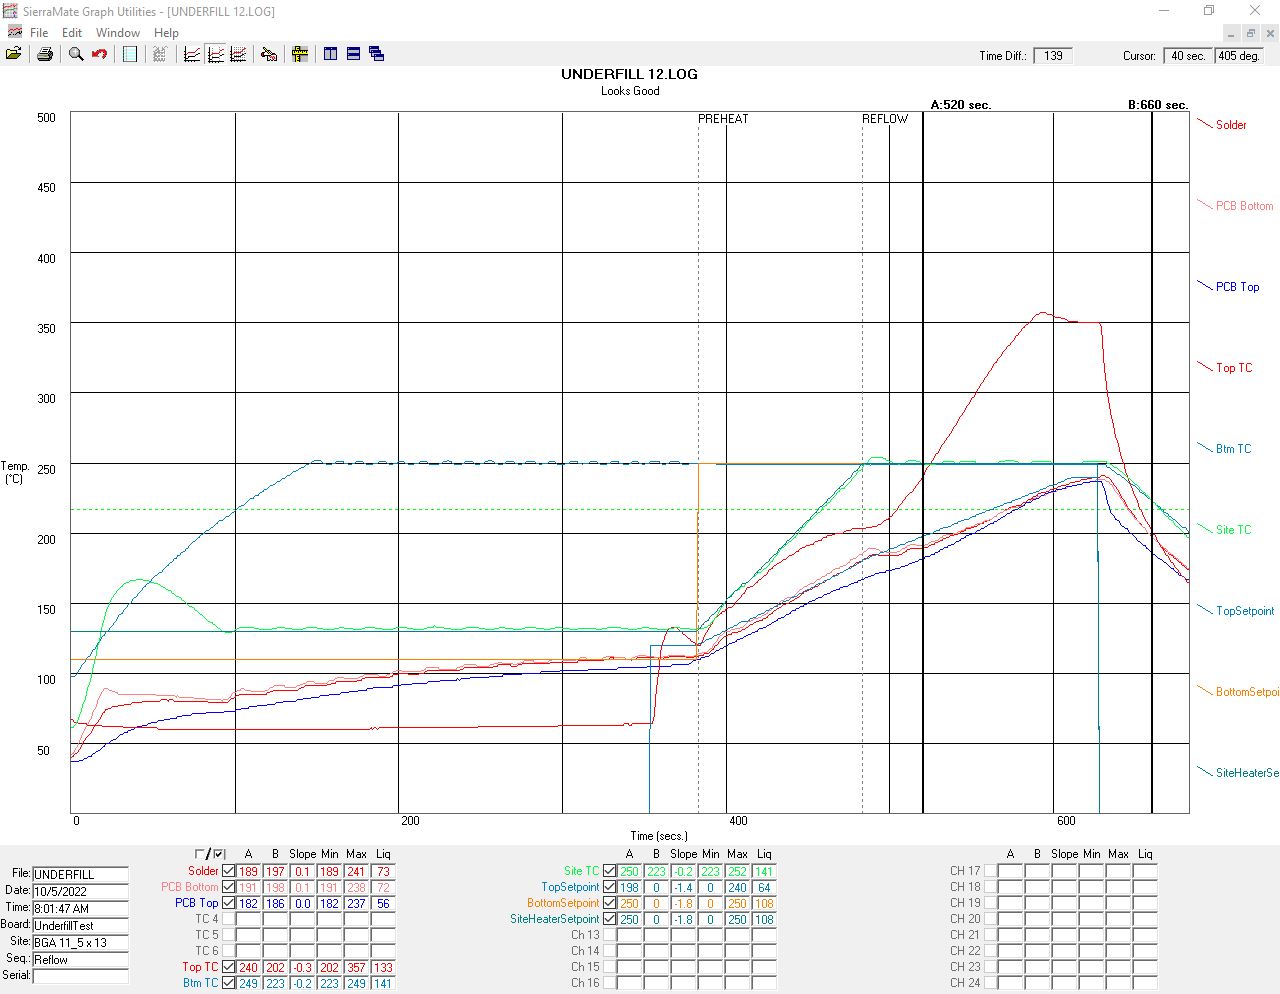Disable the Site TC channel checkbox
This screenshot has width=1280, height=994.
point(610,871)
